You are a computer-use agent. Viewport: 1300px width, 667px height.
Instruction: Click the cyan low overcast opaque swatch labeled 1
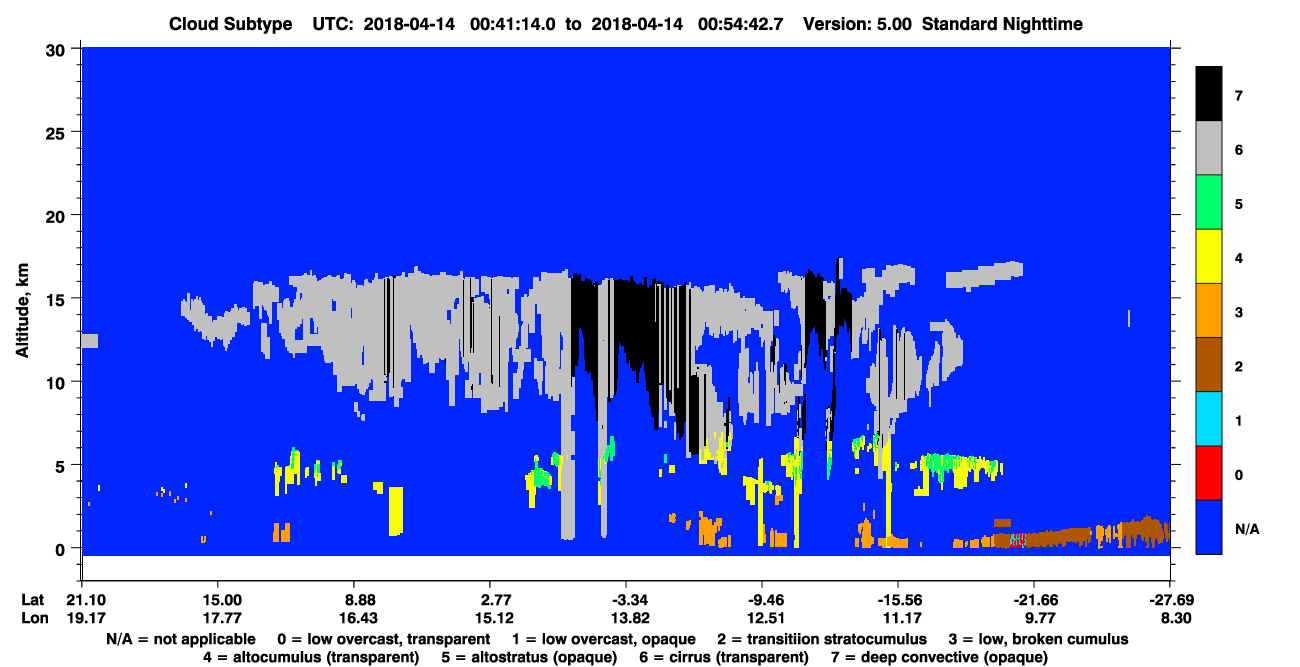point(1209,419)
